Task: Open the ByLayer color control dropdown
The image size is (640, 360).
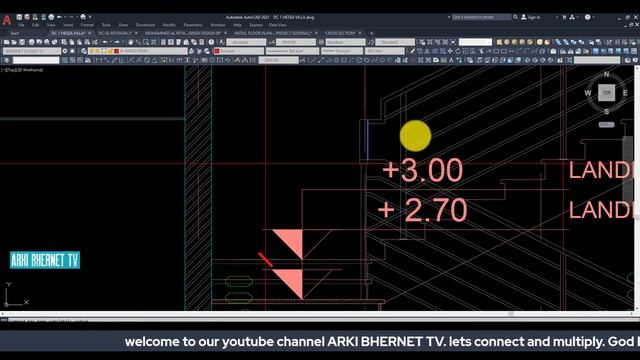Action: (239, 51)
